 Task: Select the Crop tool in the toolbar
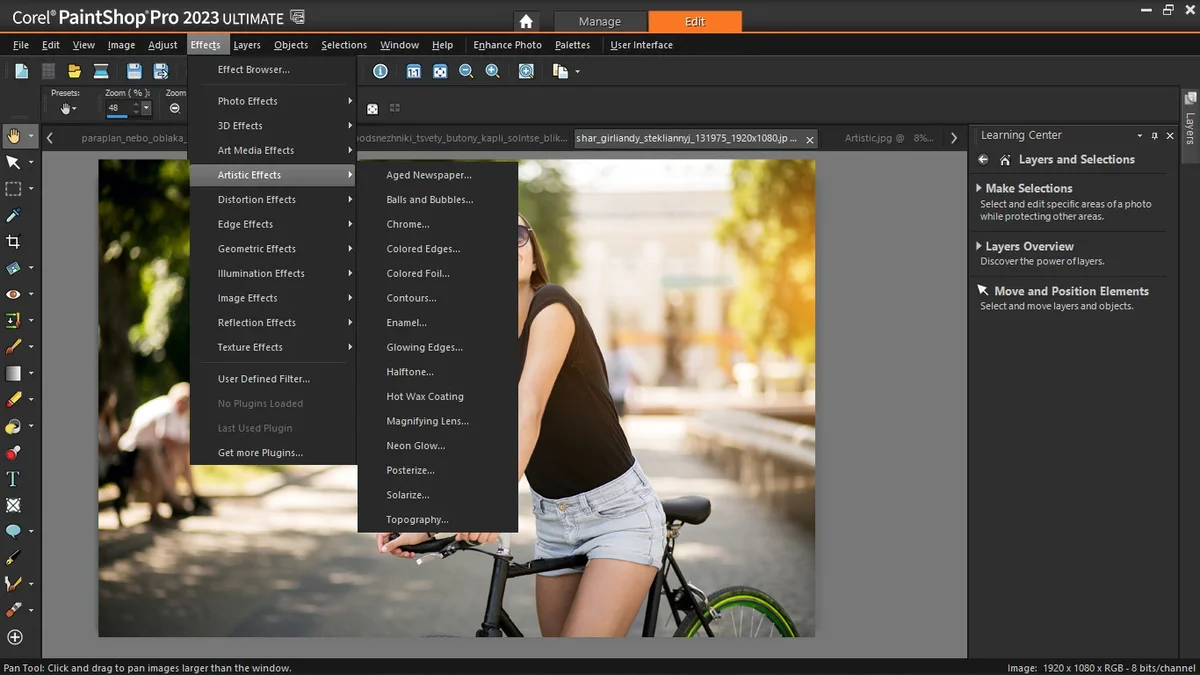pos(14,242)
